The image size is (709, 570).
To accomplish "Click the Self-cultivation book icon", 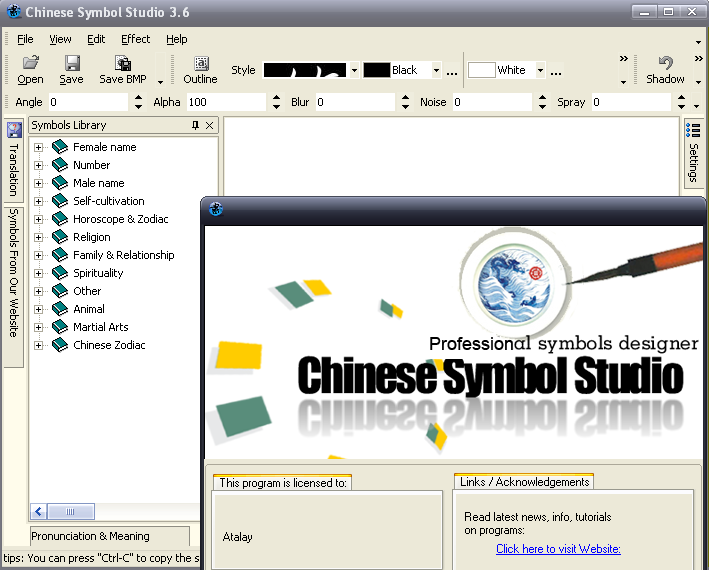I will coord(60,201).
